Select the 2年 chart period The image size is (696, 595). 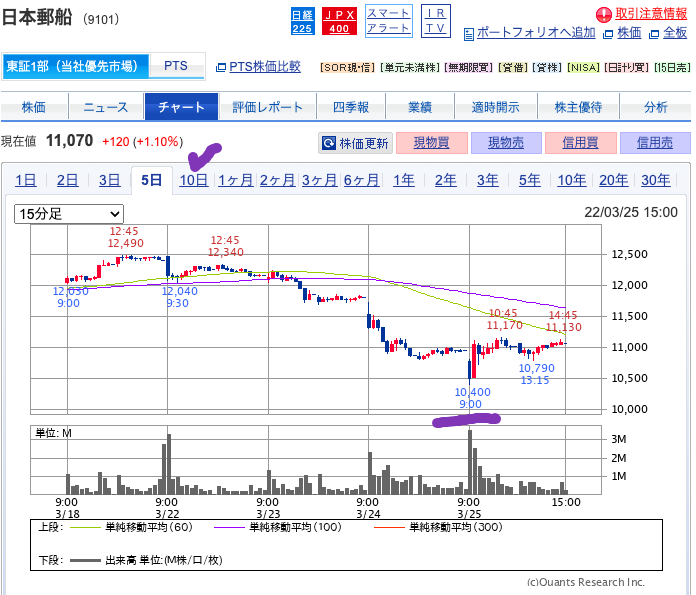pos(445,180)
